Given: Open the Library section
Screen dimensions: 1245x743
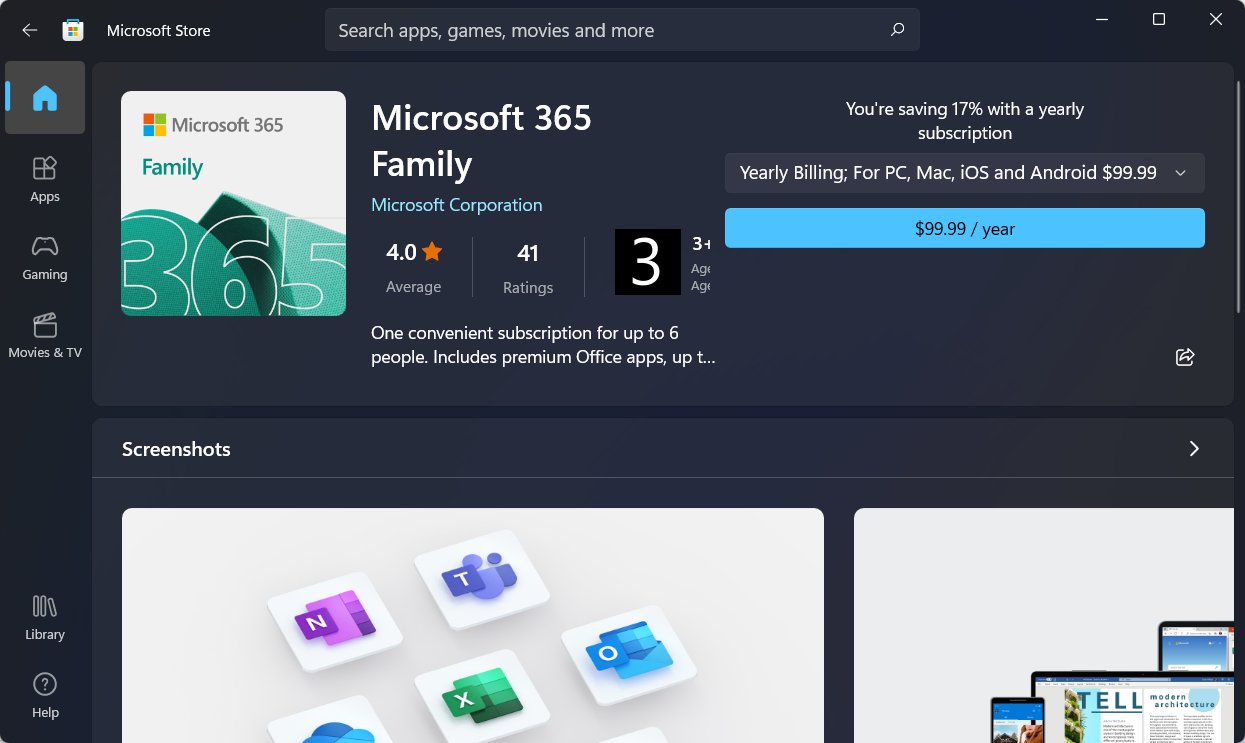Looking at the screenshot, I should tap(45, 617).
